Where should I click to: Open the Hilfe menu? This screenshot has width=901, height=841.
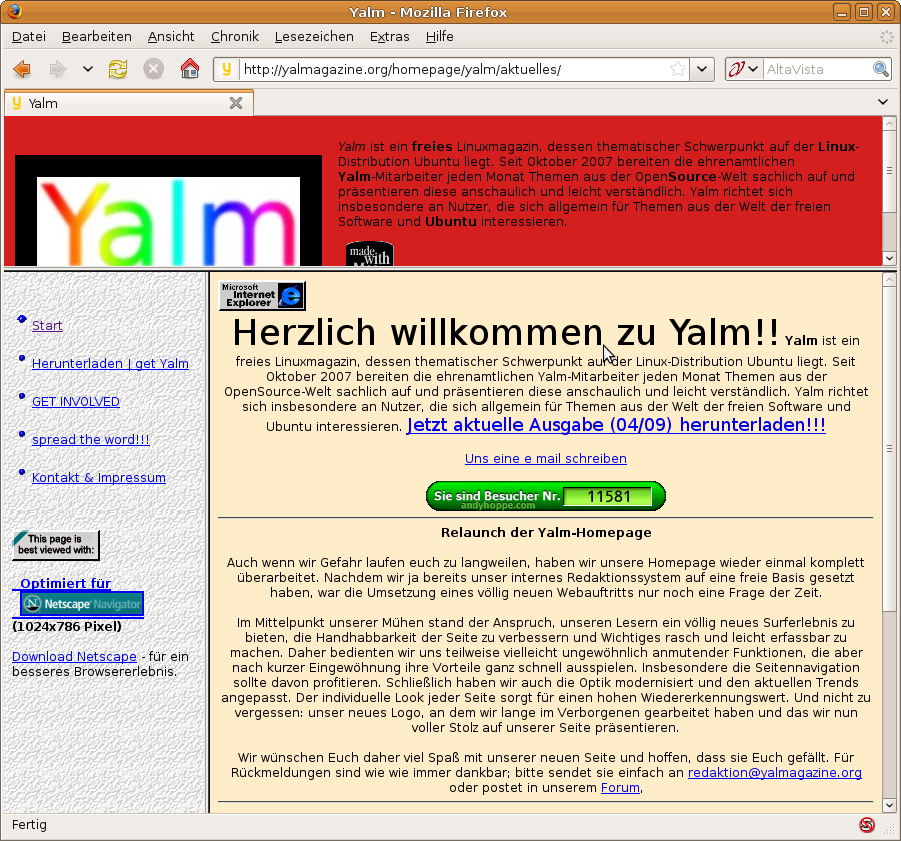440,37
